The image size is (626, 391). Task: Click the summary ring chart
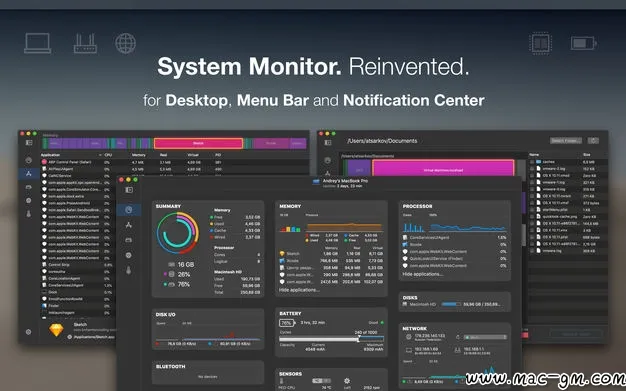point(178,233)
